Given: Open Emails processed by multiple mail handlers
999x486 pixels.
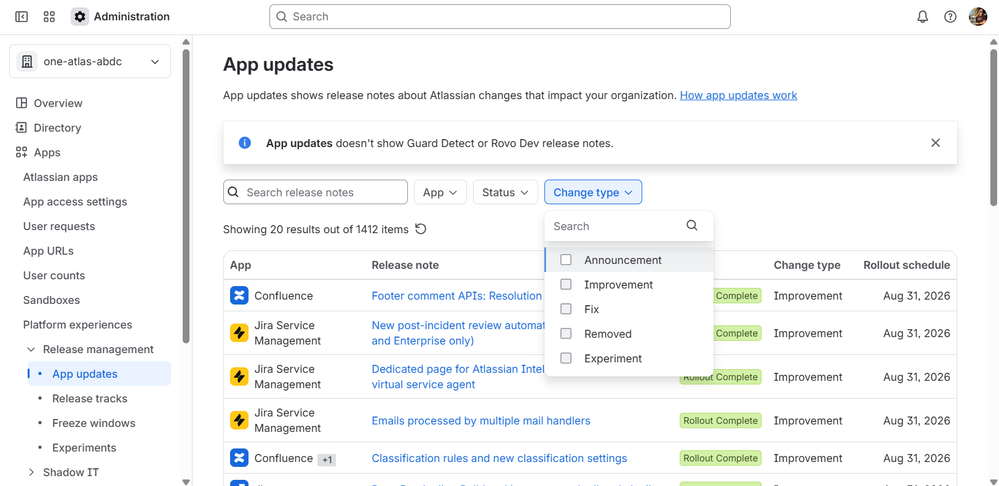Looking at the screenshot, I should [481, 420].
